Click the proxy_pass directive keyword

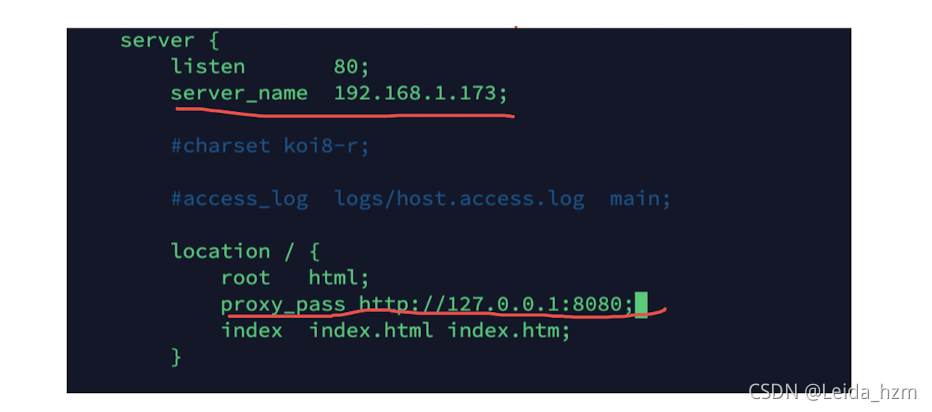[x=284, y=305]
